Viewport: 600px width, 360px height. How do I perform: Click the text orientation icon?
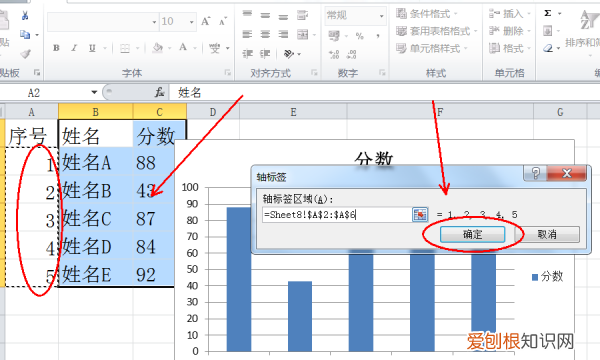(x=289, y=54)
